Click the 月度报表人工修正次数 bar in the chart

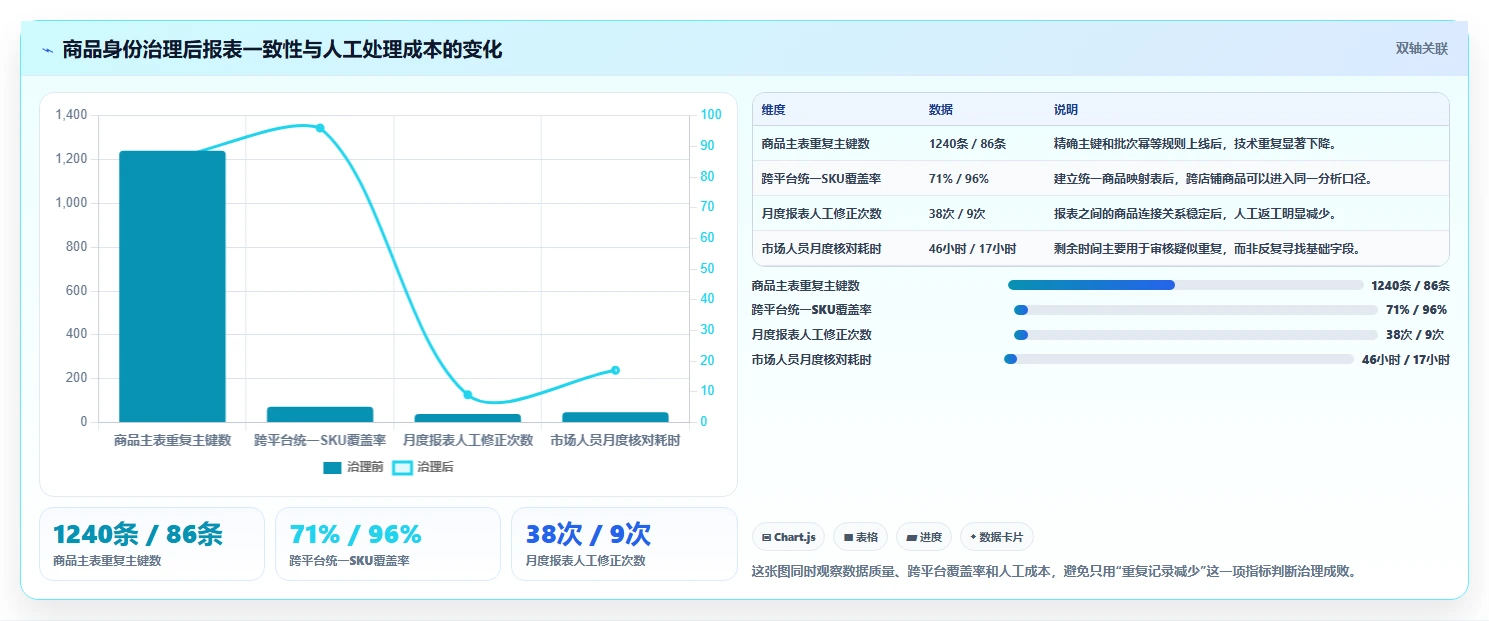click(468, 418)
